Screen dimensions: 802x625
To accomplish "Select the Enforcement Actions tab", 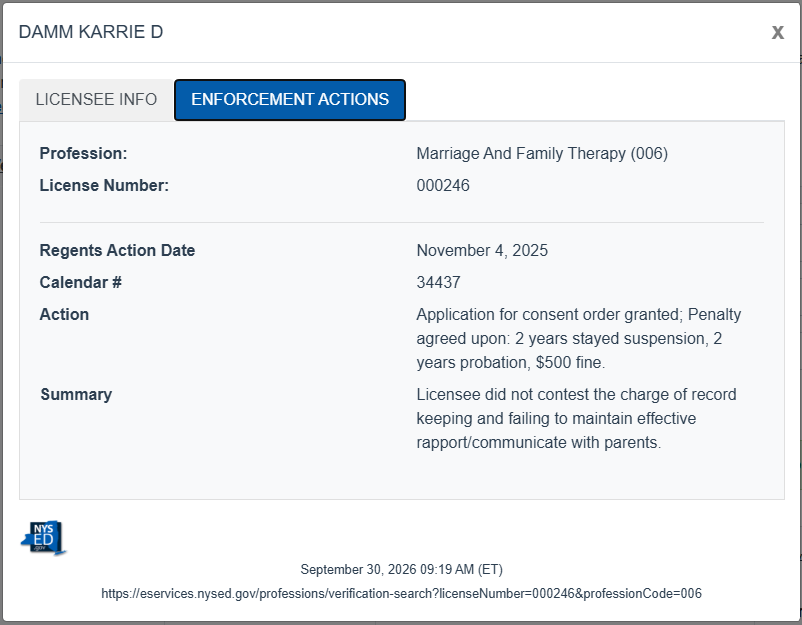I will (290, 100).
